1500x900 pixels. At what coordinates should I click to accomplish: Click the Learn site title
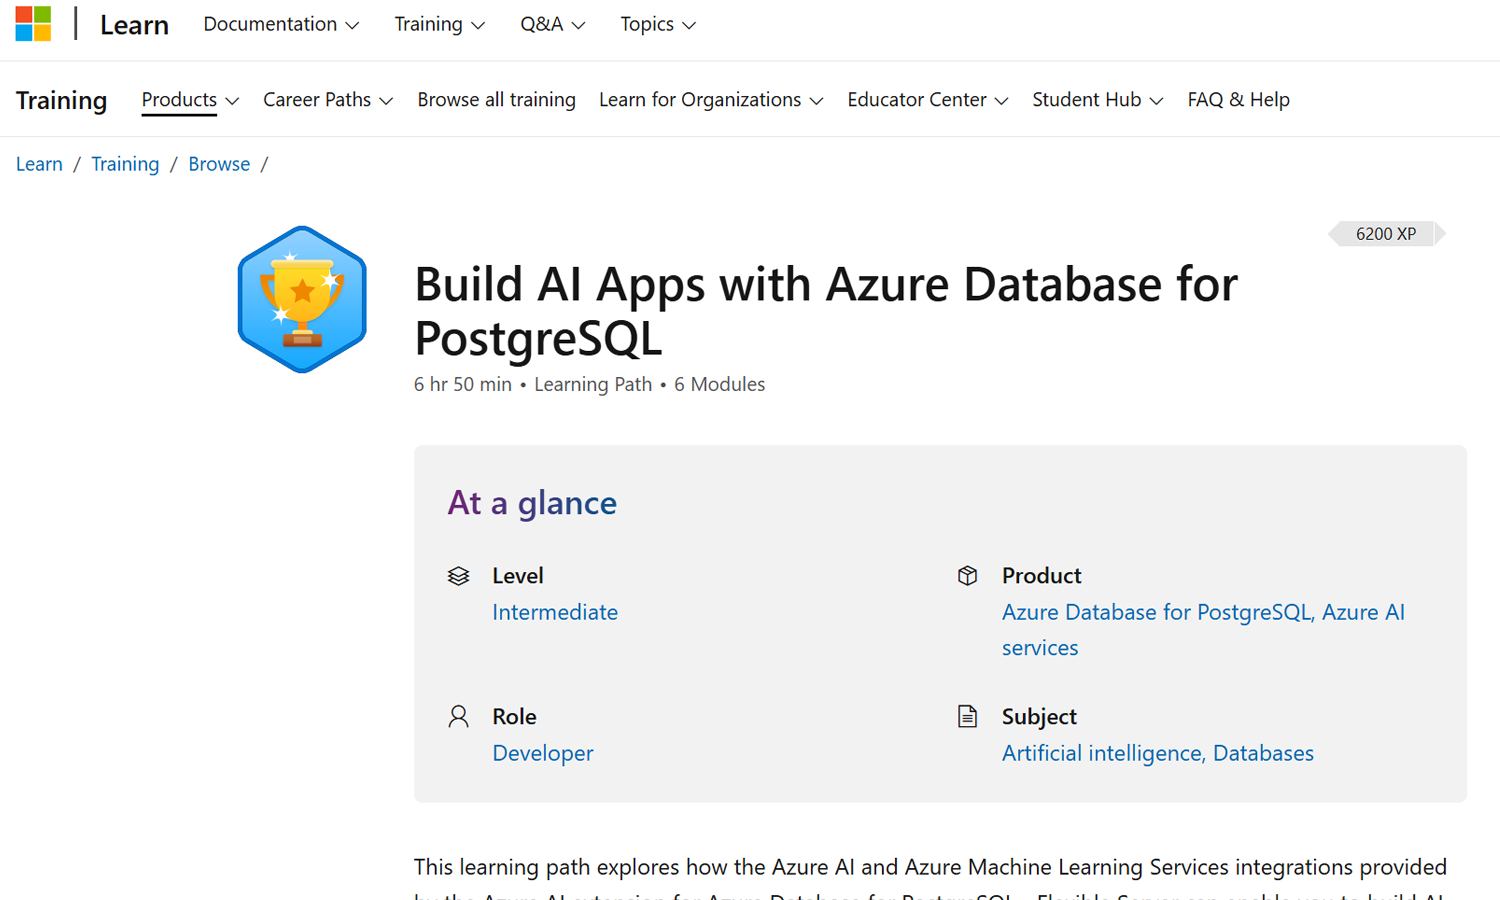134,25
